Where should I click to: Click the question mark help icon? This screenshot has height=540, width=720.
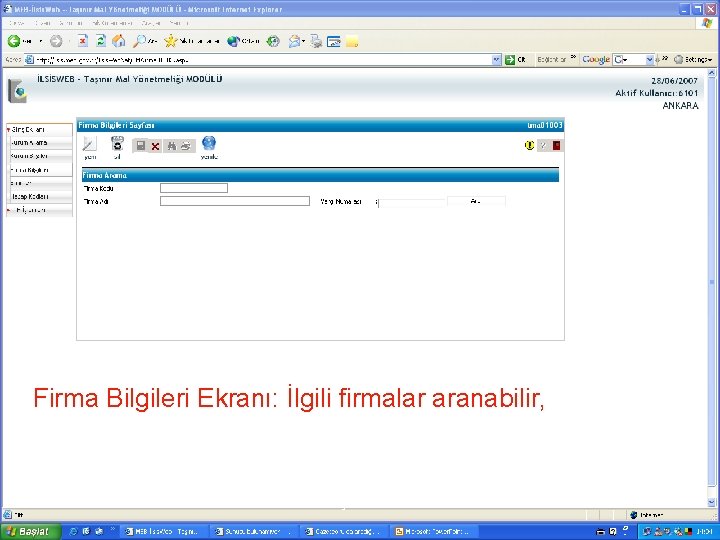point(543,146)
